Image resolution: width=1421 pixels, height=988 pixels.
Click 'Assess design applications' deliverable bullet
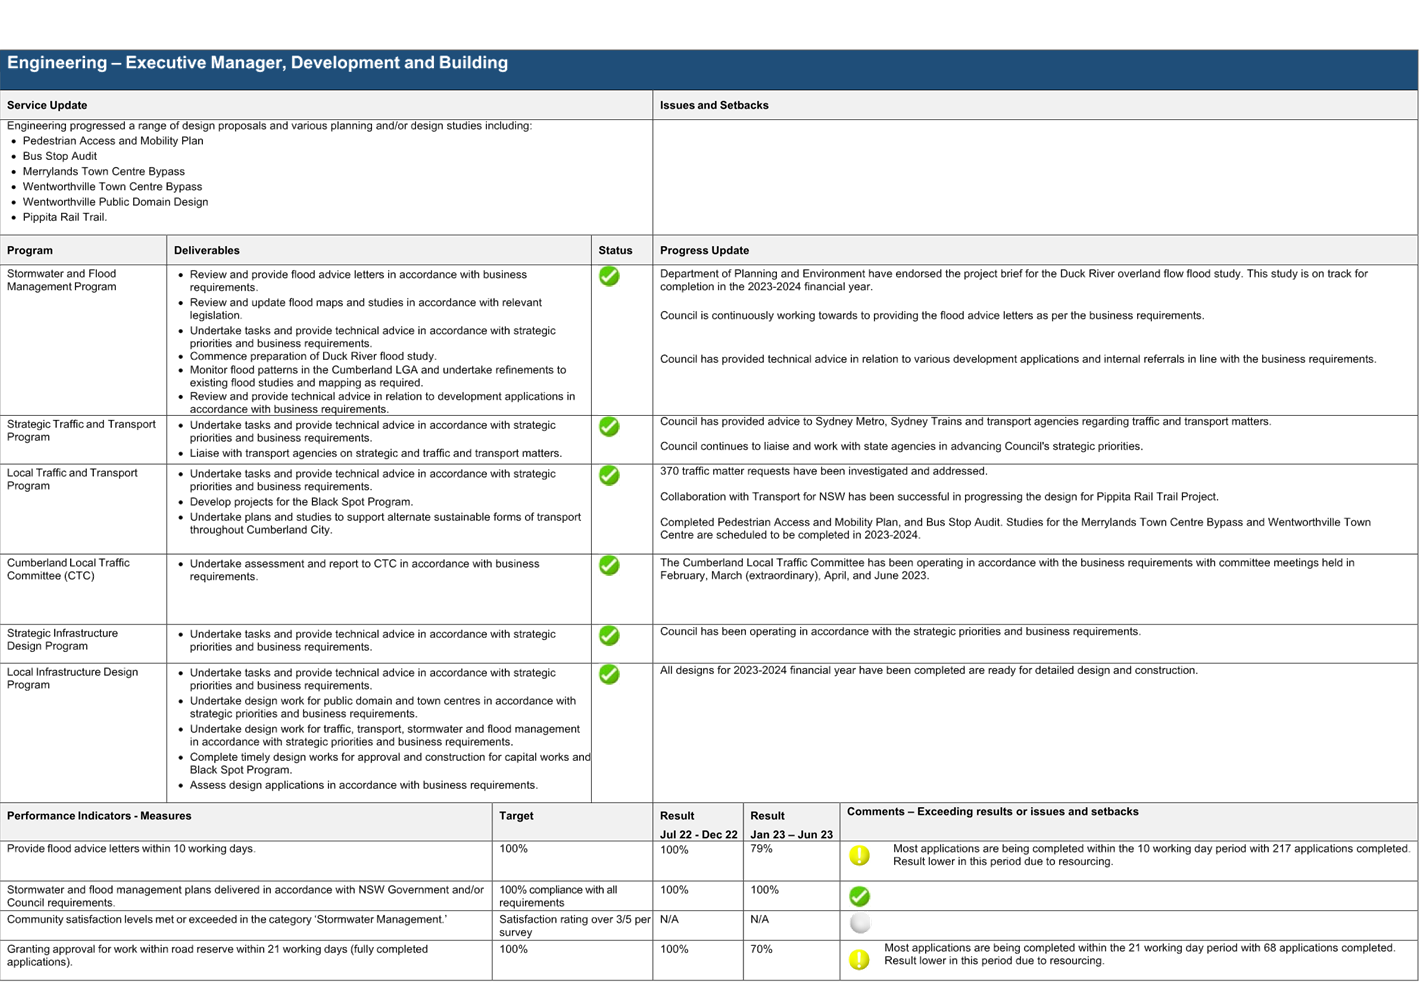coord(364,785)
